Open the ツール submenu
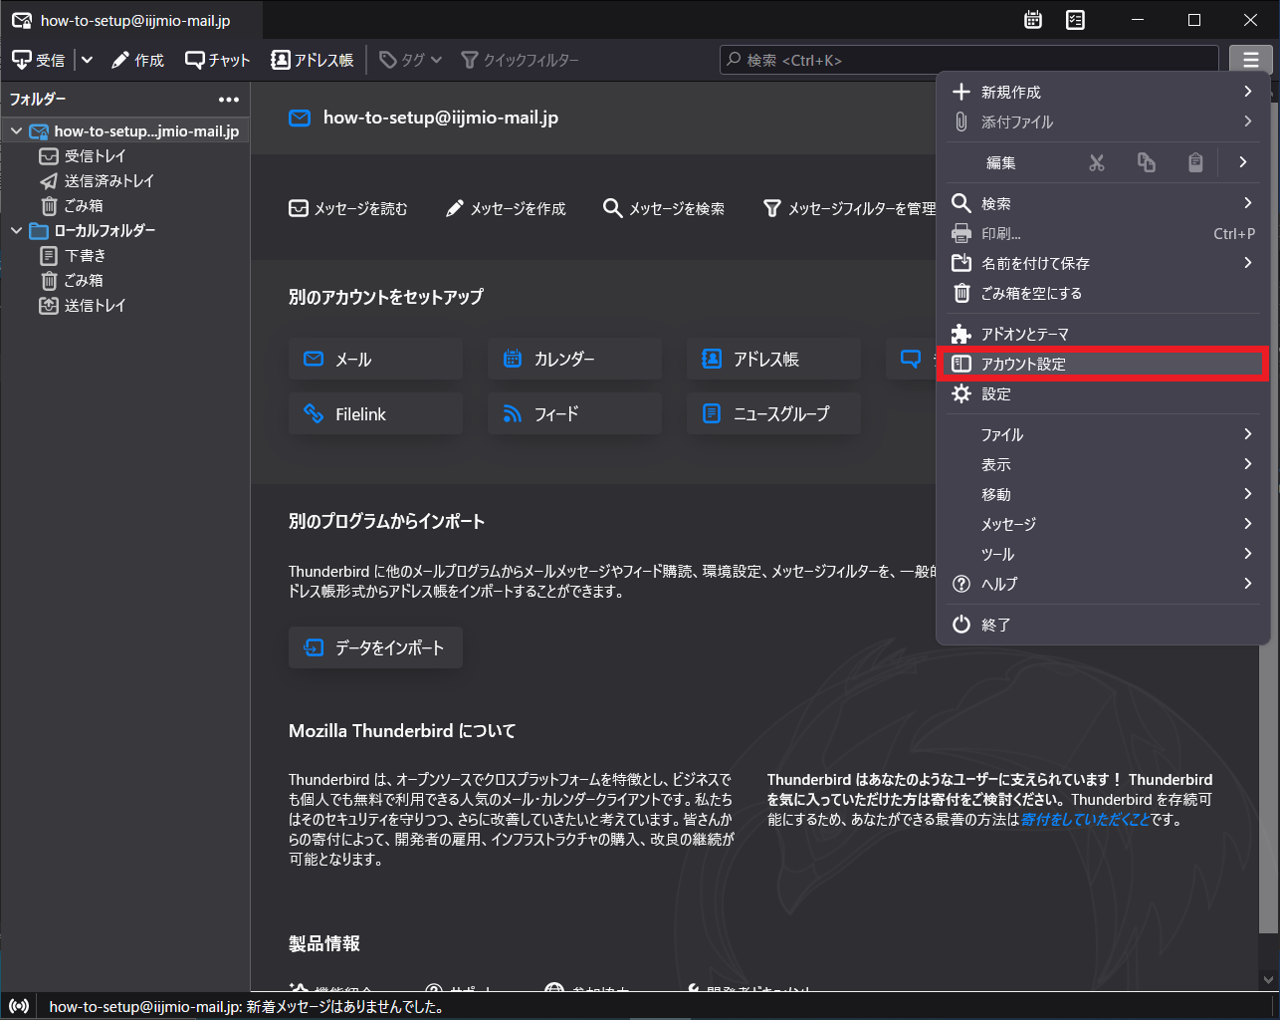The image size is (1280, 1020). [1103, 554]
